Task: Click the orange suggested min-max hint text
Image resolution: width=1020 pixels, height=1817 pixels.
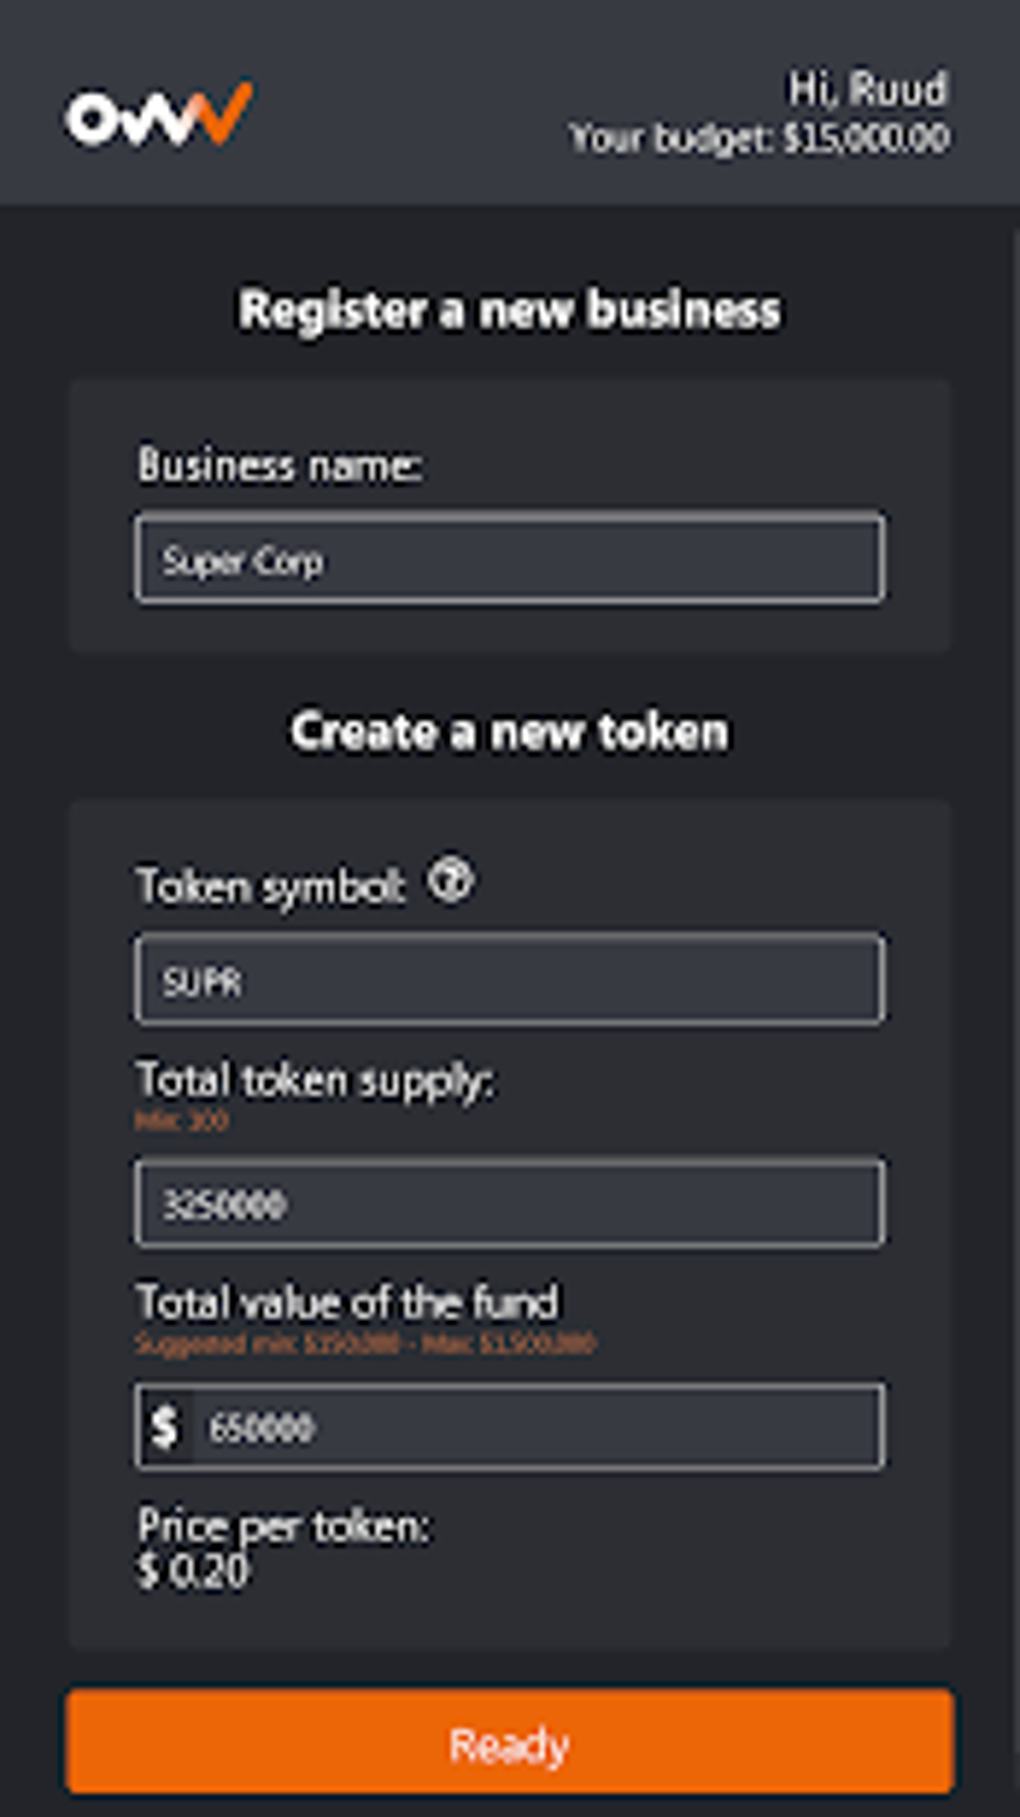Action: 365,1343
